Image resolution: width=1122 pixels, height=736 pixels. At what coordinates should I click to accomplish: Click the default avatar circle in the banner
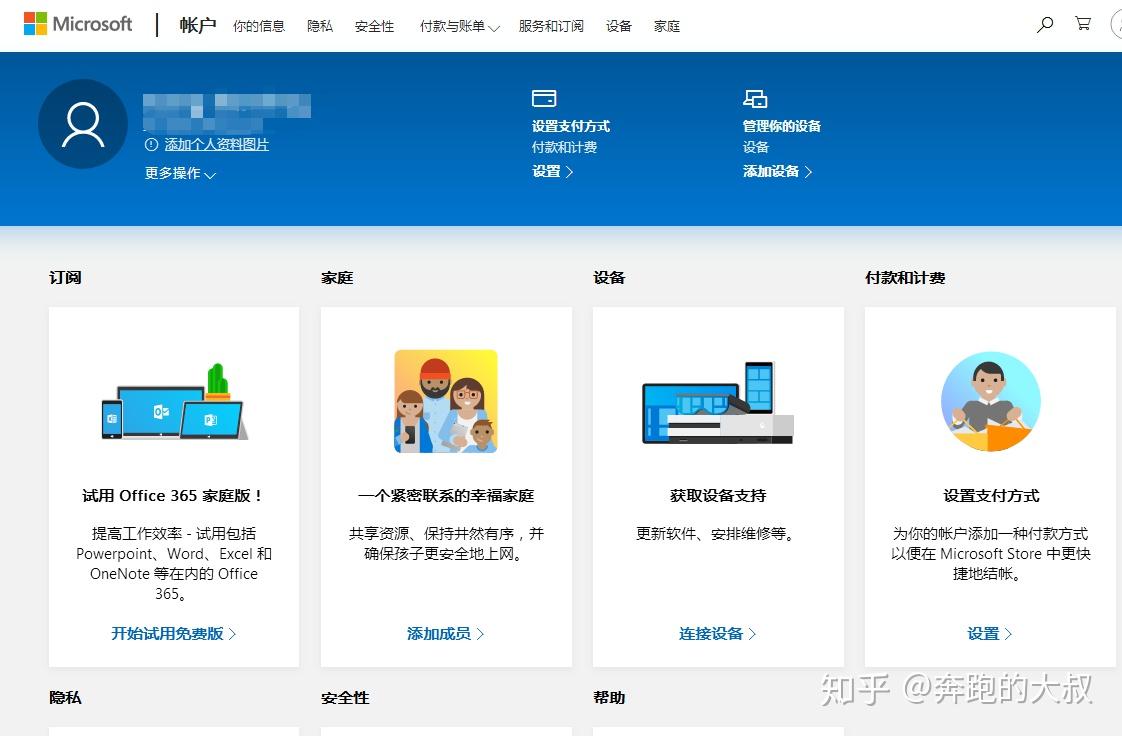82,123
